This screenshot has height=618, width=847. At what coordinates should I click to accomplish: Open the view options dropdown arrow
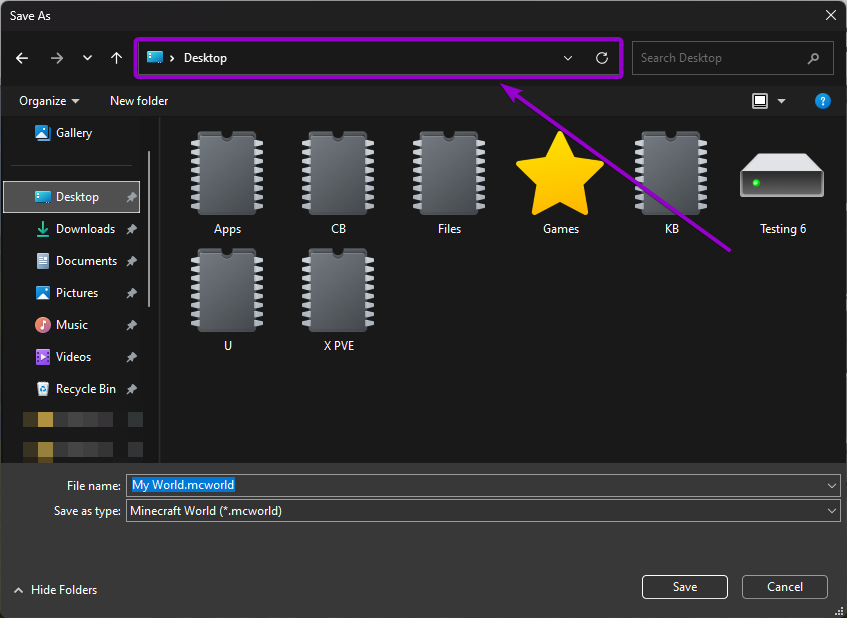(781, 101)
